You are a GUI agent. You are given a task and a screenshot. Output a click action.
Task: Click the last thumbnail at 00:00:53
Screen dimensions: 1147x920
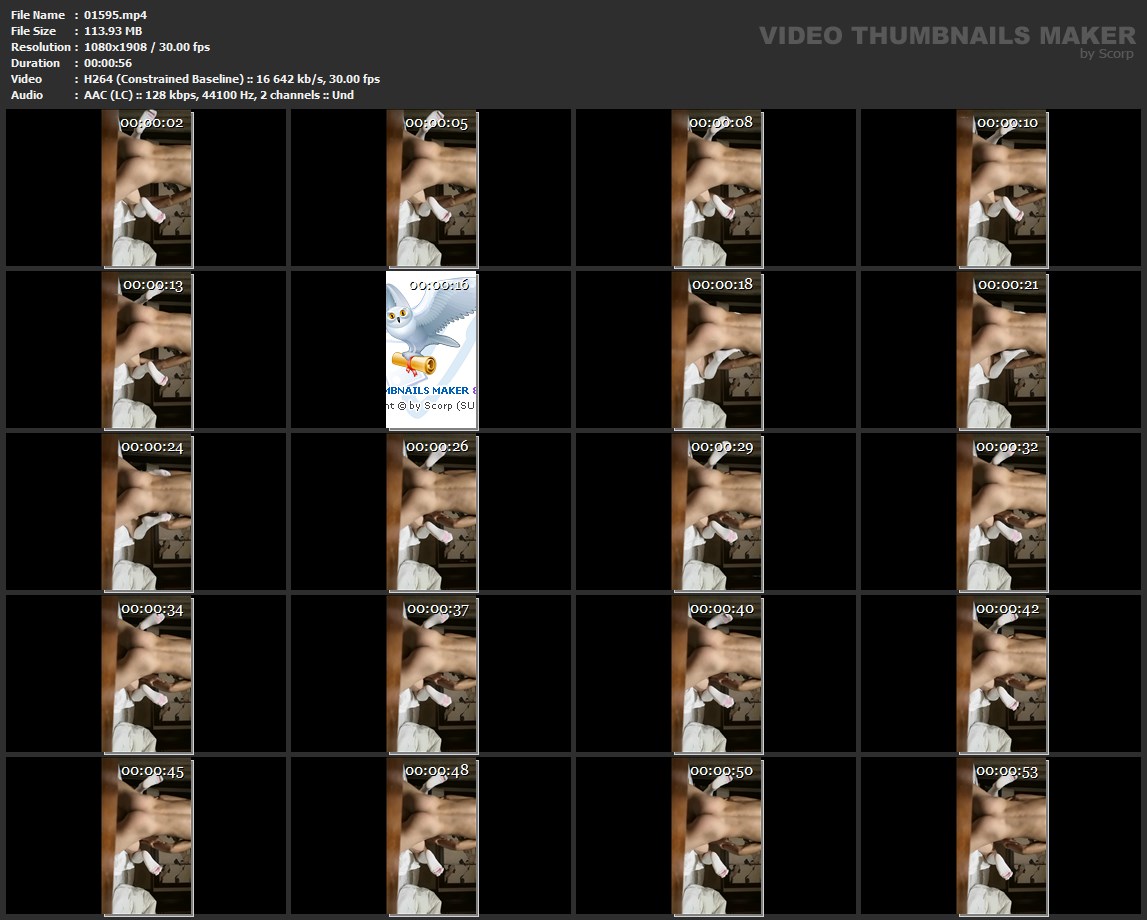point(1002,838)
